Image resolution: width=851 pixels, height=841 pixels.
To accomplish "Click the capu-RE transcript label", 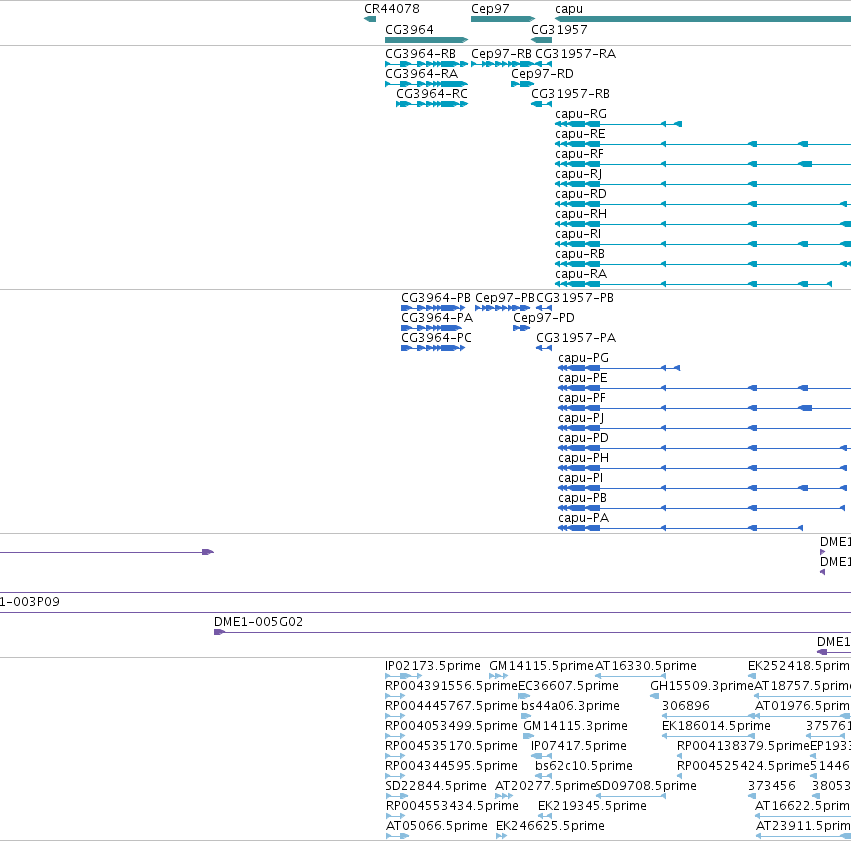I will (580, 134).
